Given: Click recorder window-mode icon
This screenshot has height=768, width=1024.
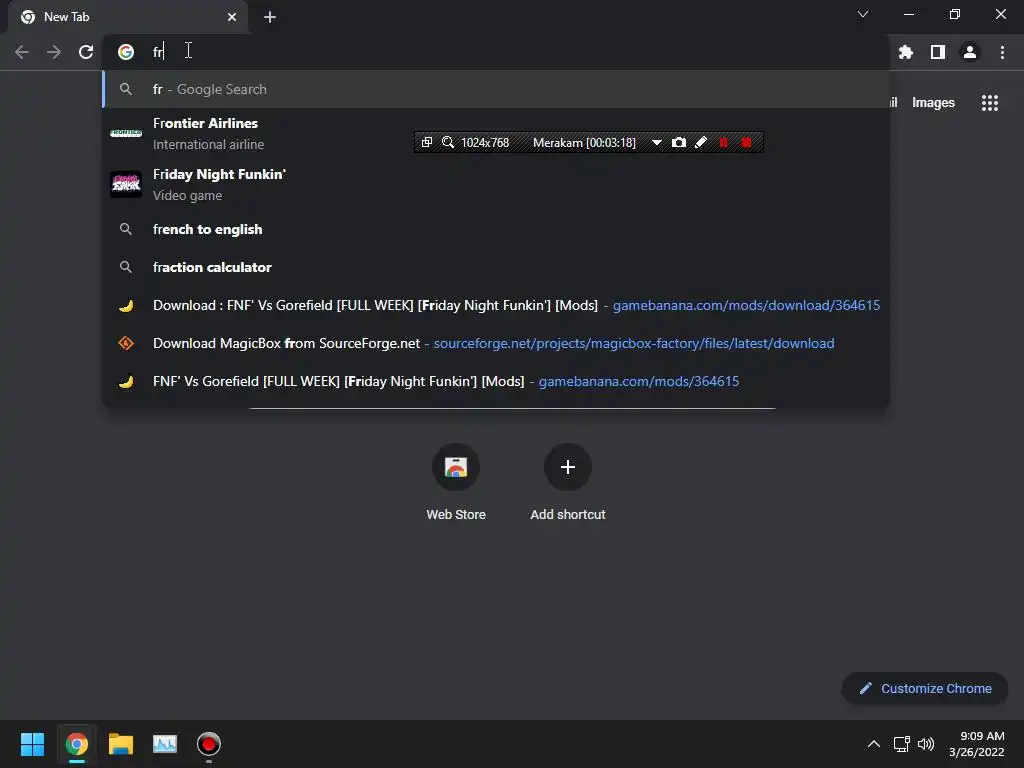Looking at the screenshot, I should 427,142.
